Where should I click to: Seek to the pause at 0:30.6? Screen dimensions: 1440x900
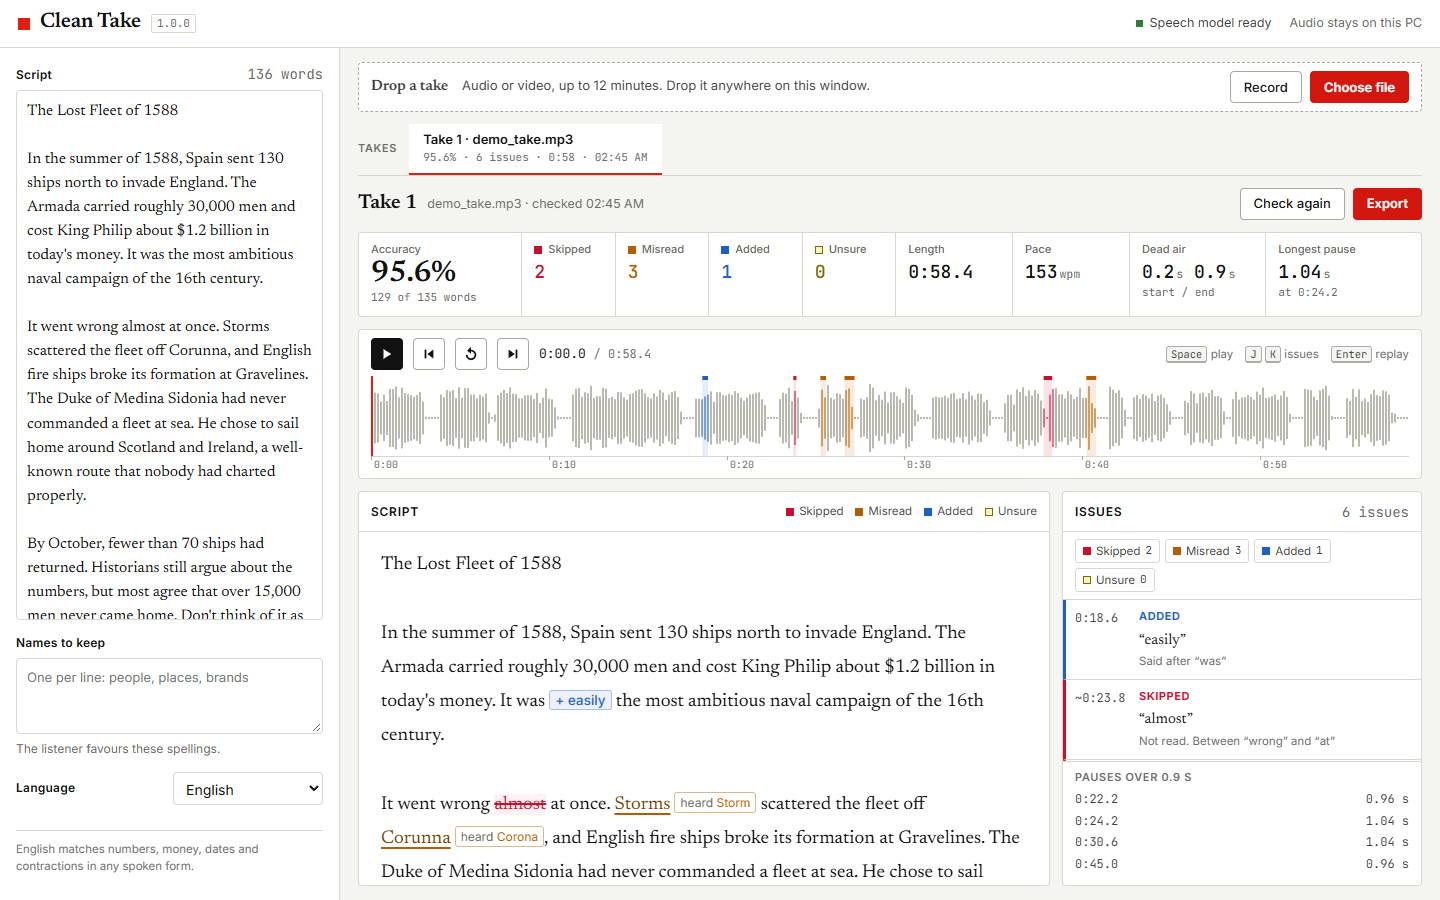pyautogui.click(x=1242, y=842)
